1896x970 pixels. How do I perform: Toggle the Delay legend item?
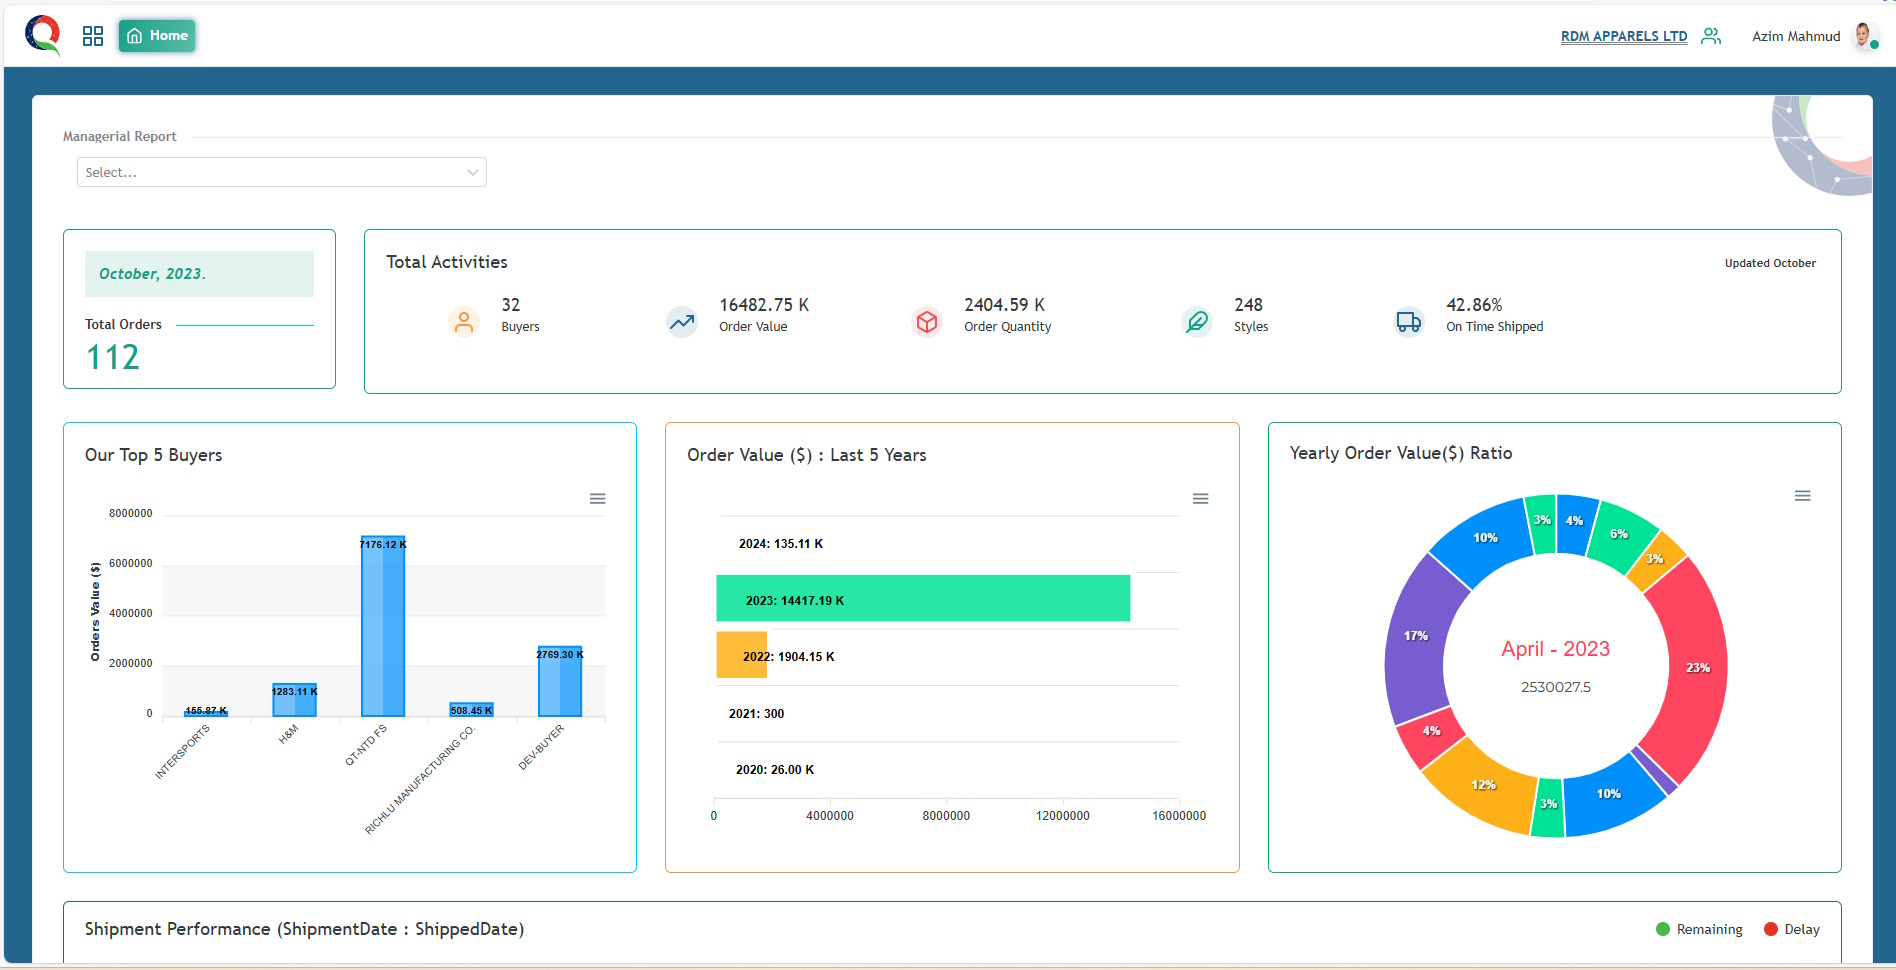1792,929
